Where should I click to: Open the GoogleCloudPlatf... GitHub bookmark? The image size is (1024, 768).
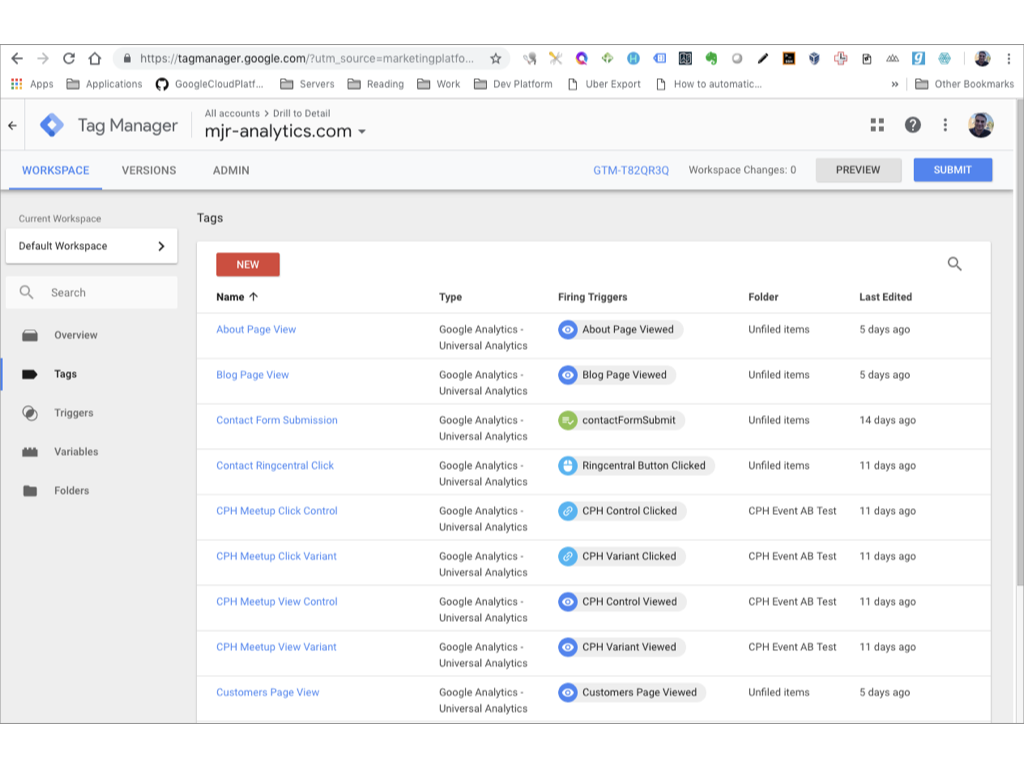pyautogui.click(x=209, y=84)
